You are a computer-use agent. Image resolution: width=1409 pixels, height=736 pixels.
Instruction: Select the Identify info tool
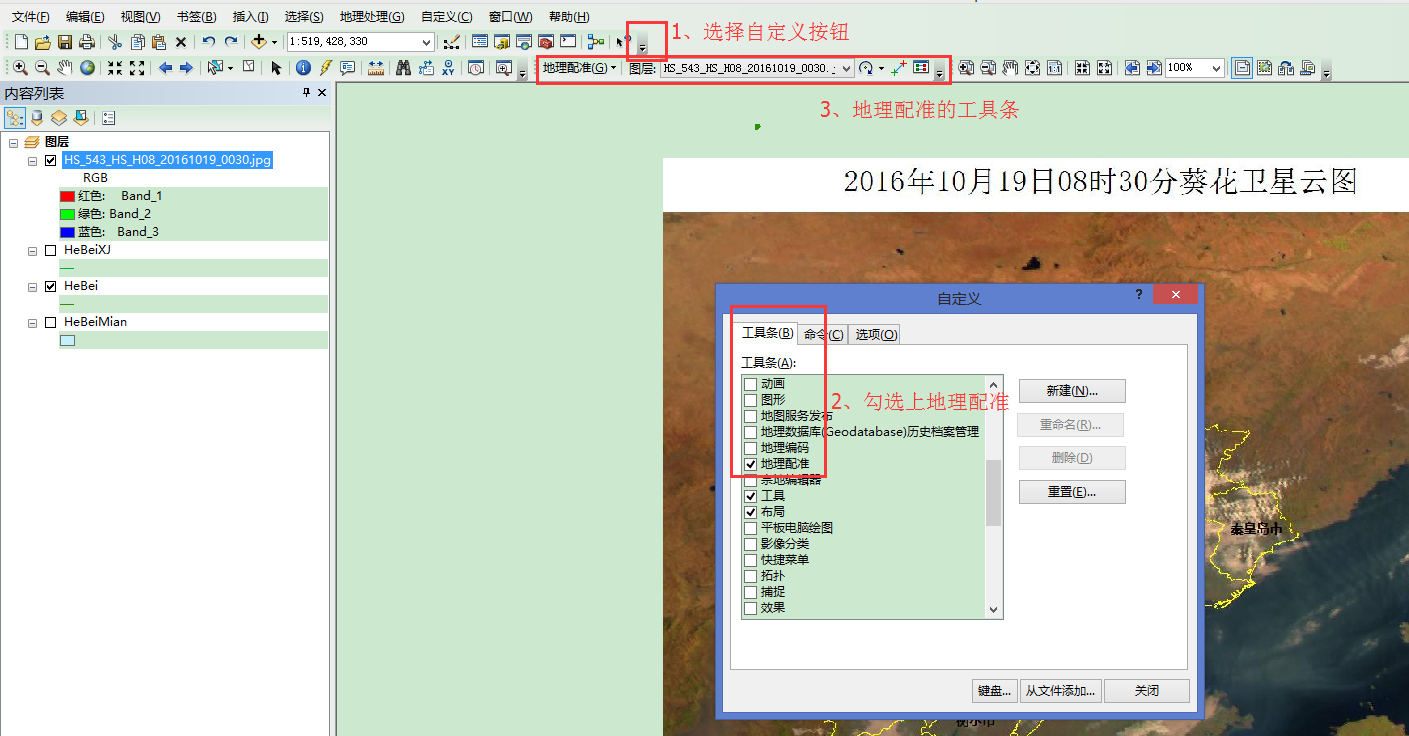point(303,68)
